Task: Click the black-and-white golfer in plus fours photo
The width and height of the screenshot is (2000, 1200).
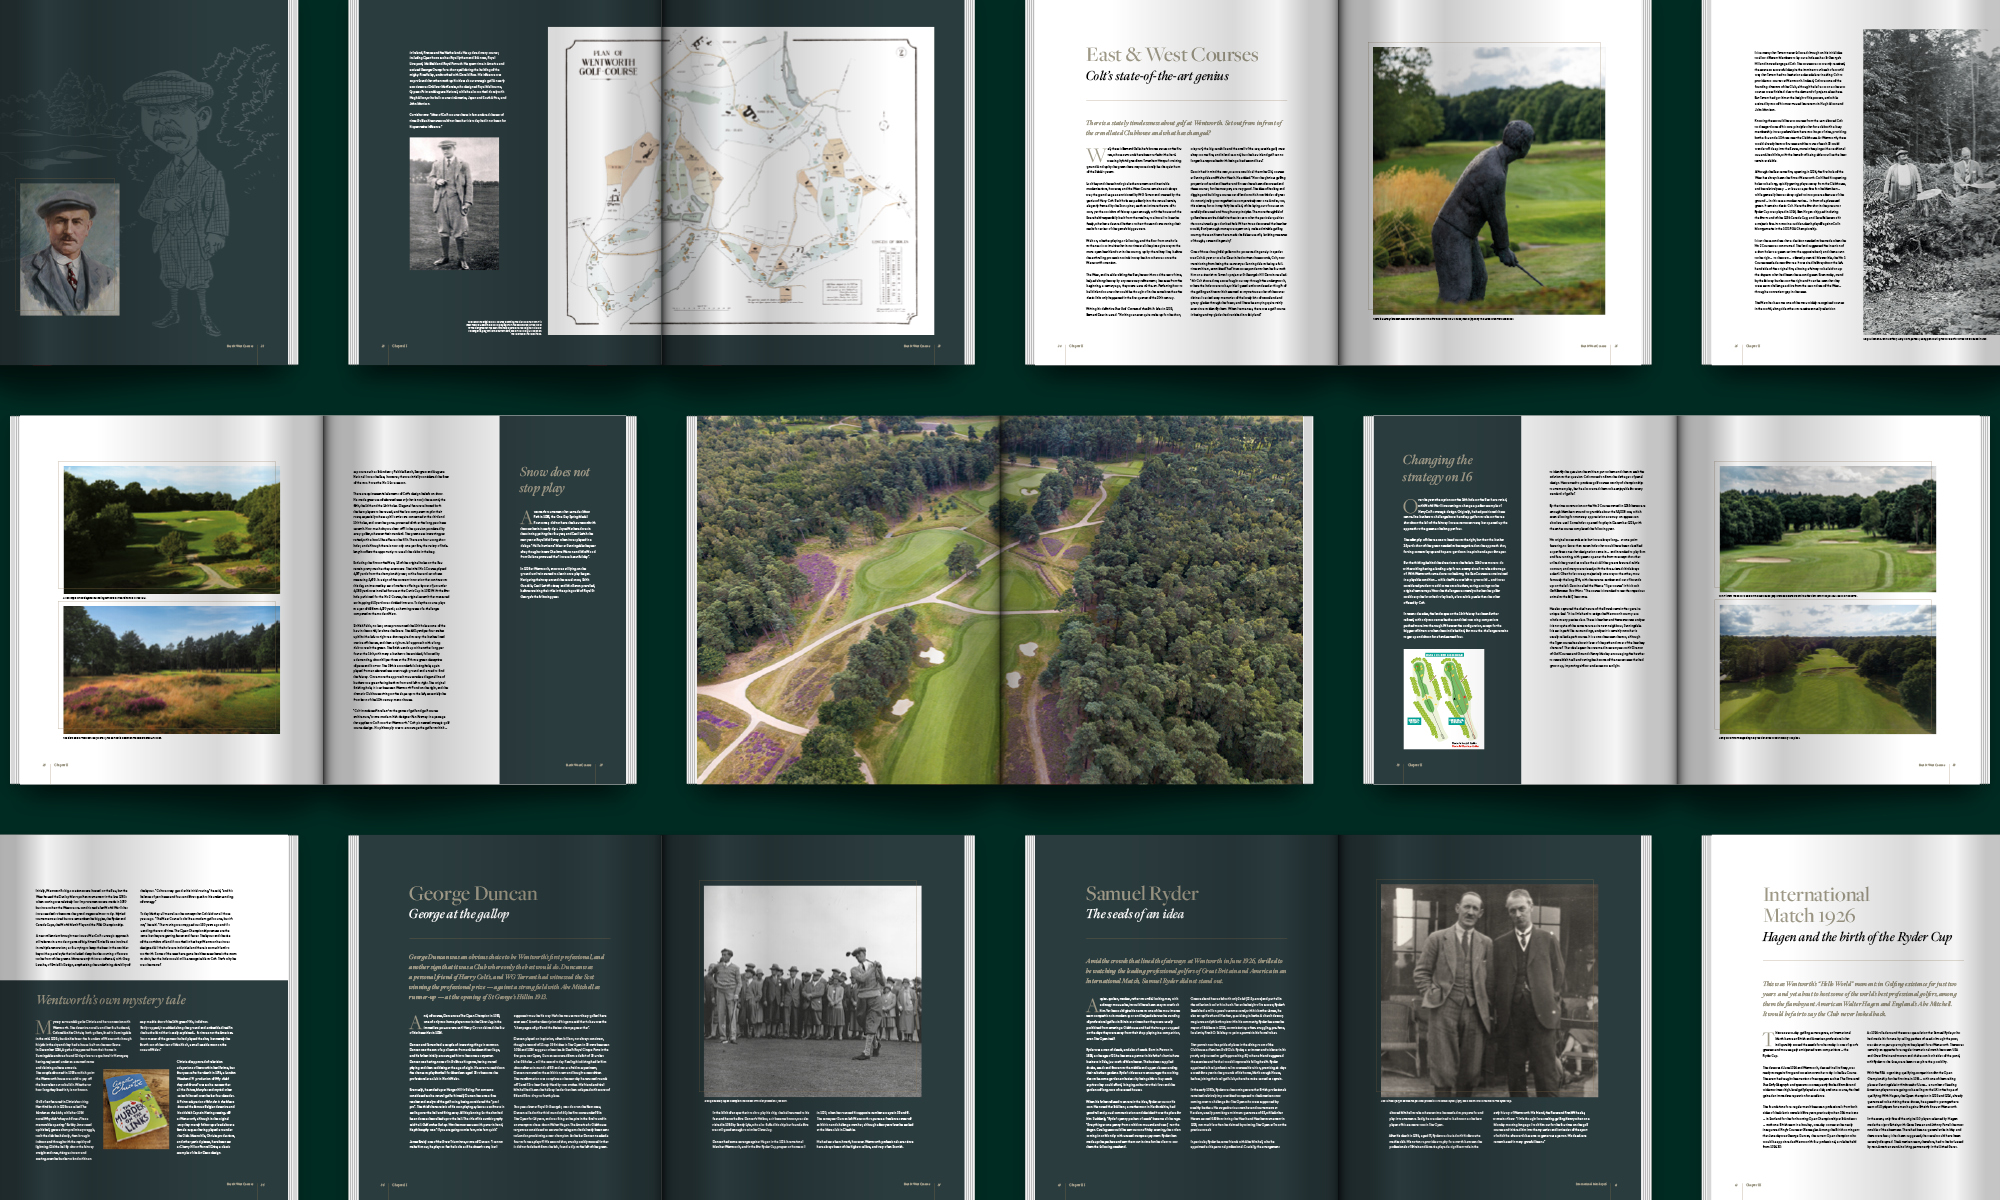Action: pos(454,204)
